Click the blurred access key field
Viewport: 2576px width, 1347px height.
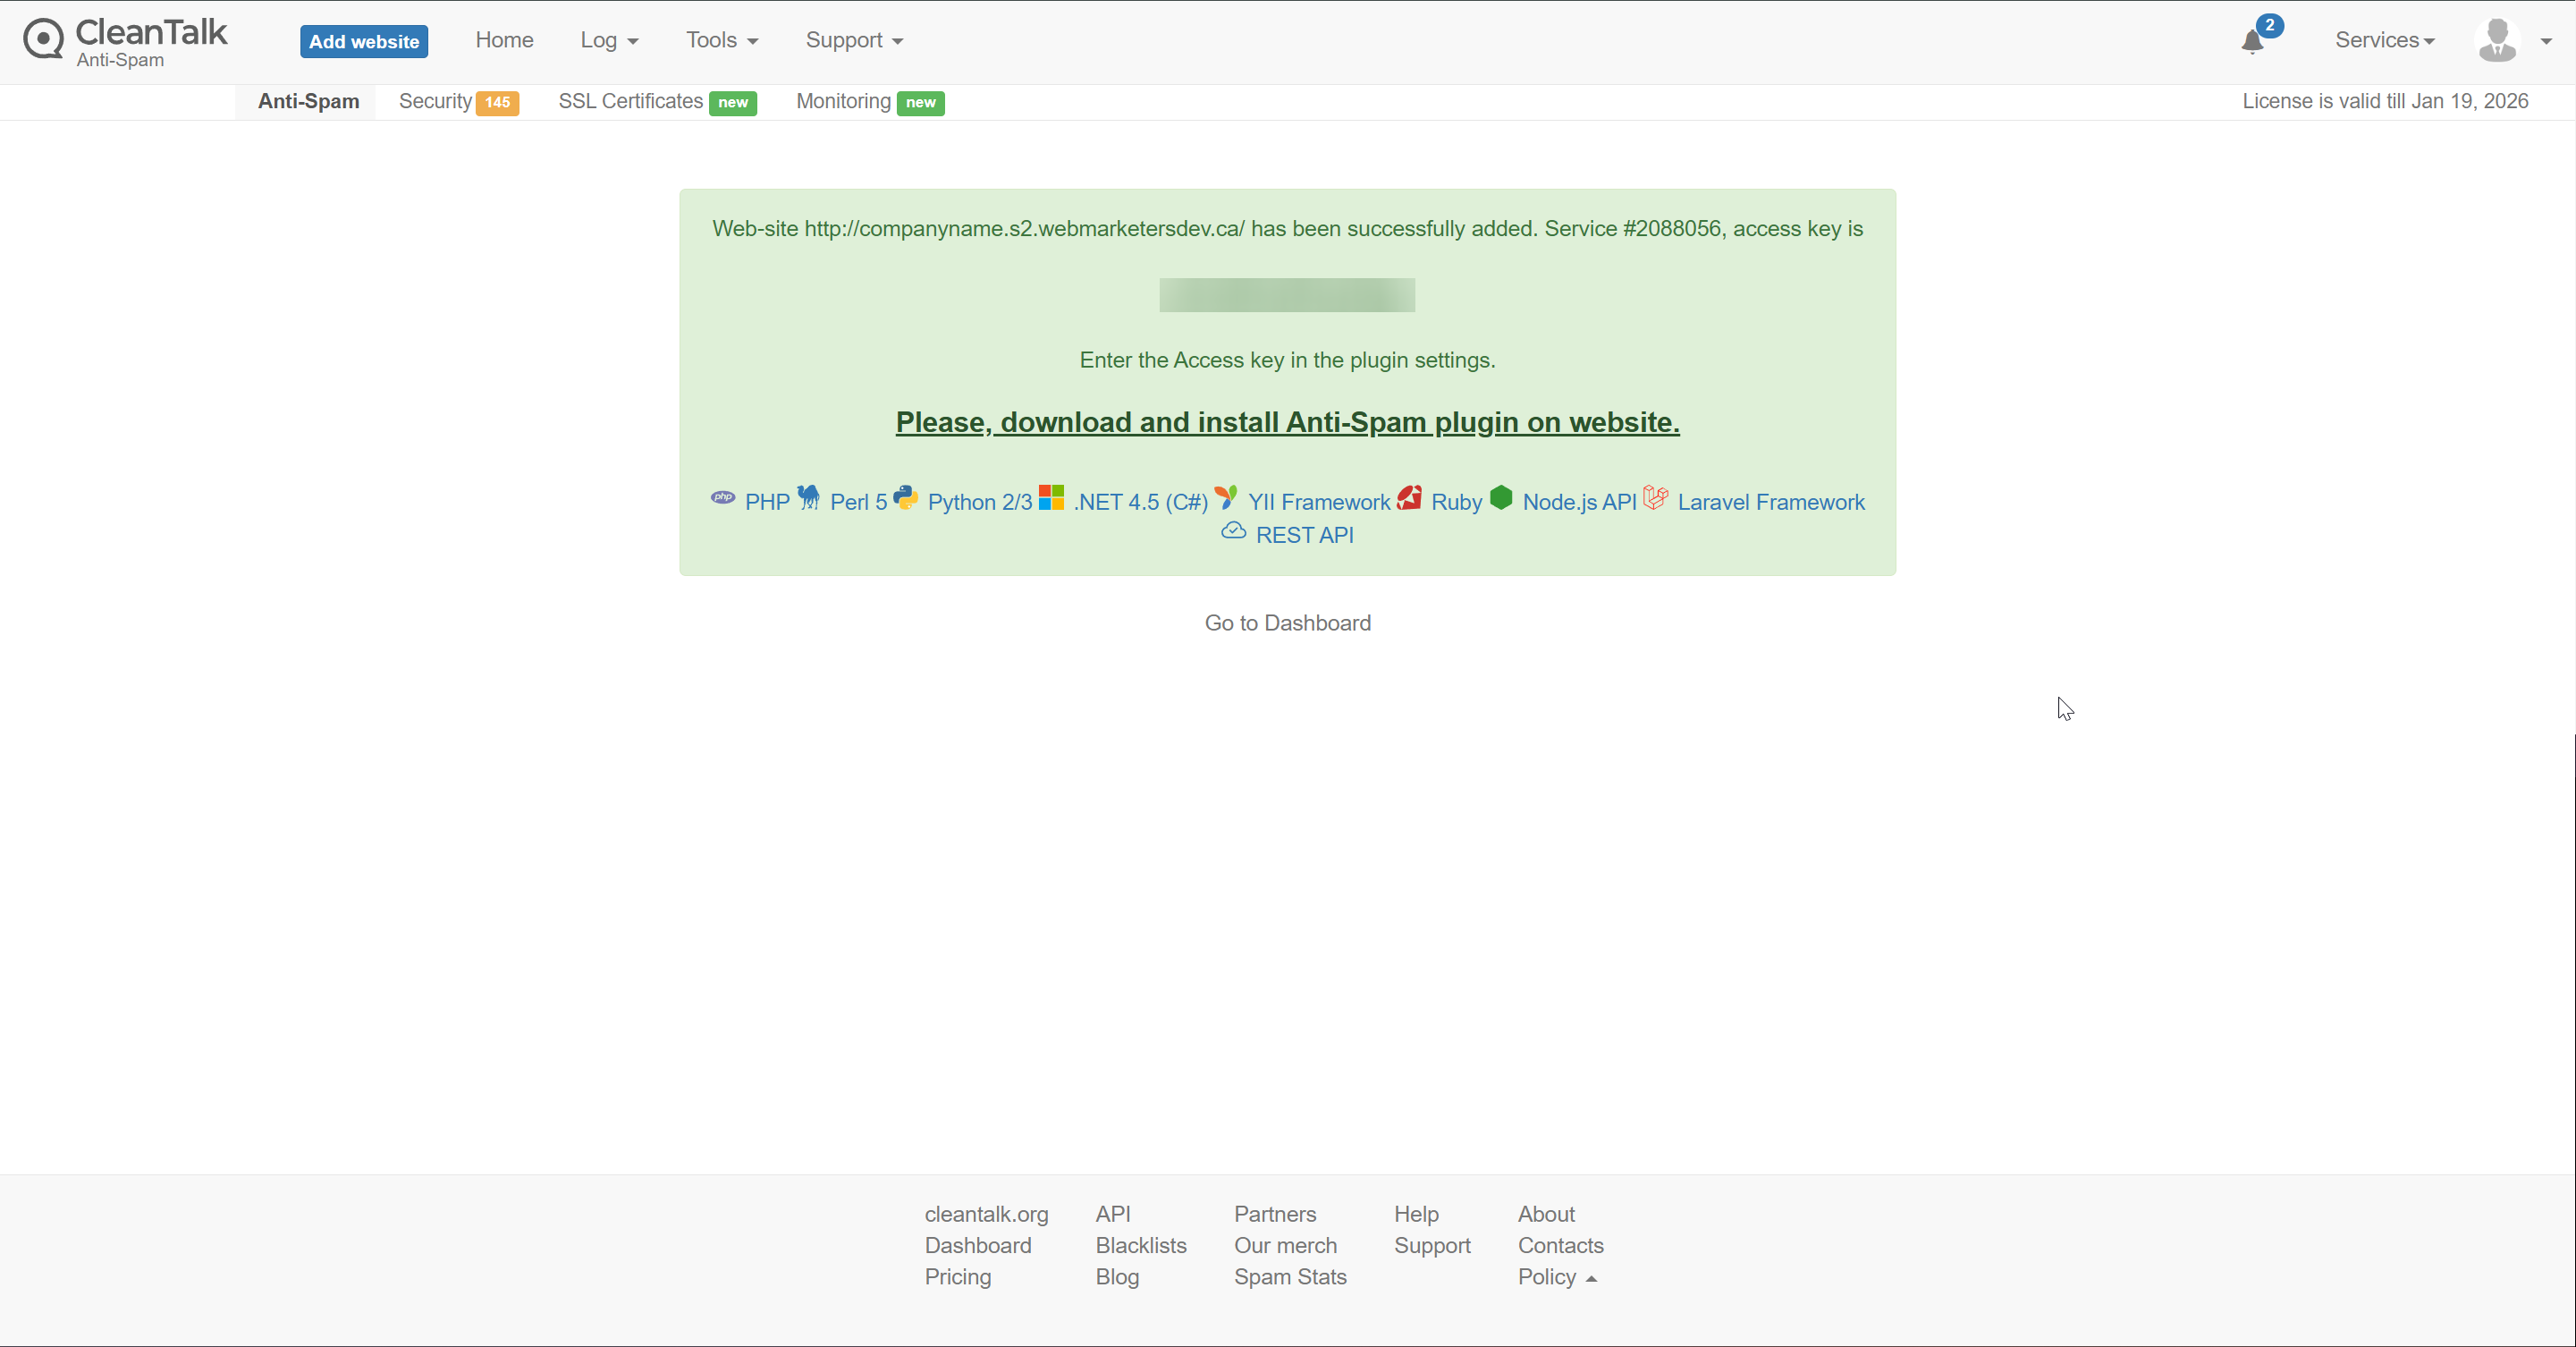(1287, 295)
